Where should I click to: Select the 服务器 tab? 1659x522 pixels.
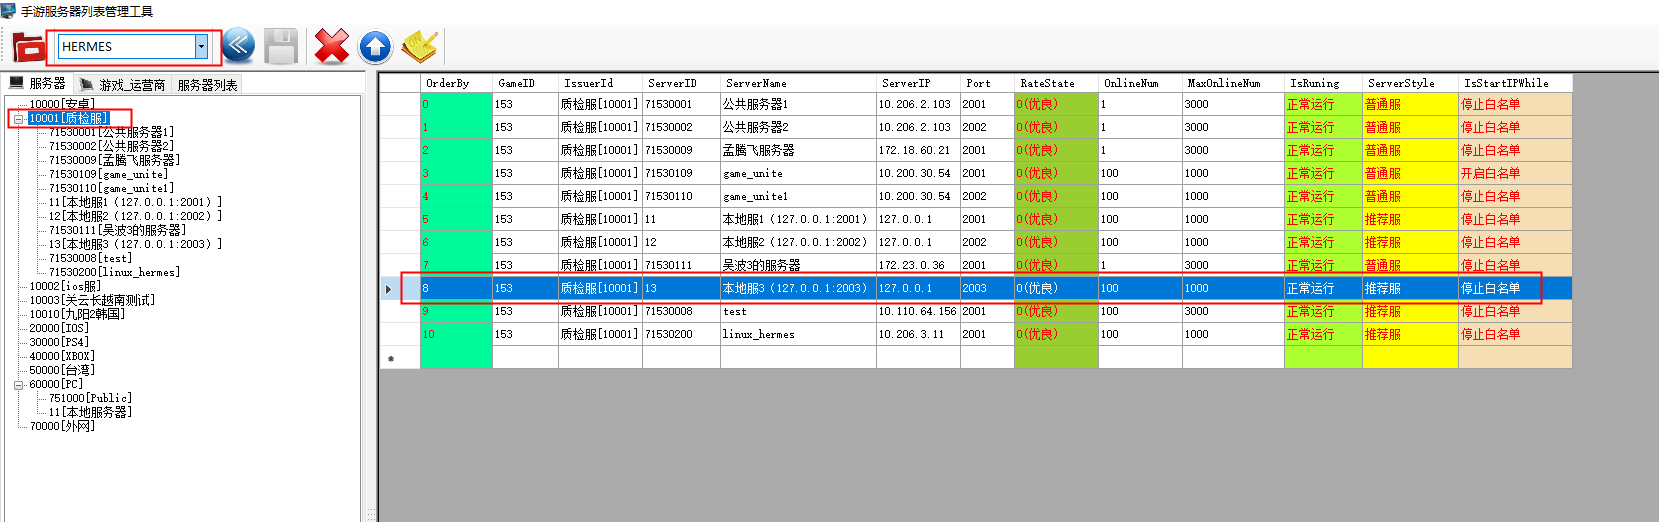click(38, 84)
